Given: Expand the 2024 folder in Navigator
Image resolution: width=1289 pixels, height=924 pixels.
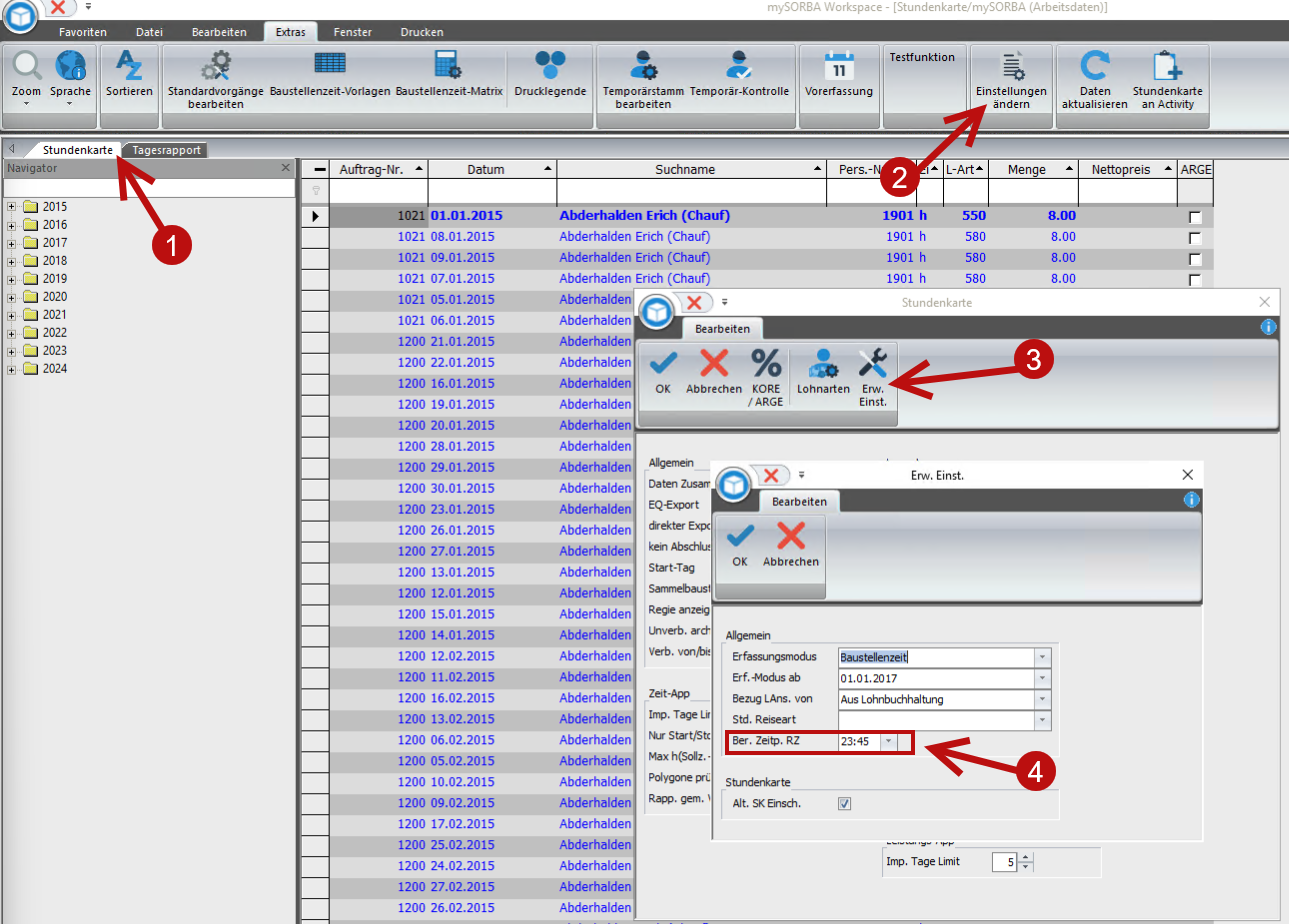Looking at the screenshot, I should coord(12,369).
